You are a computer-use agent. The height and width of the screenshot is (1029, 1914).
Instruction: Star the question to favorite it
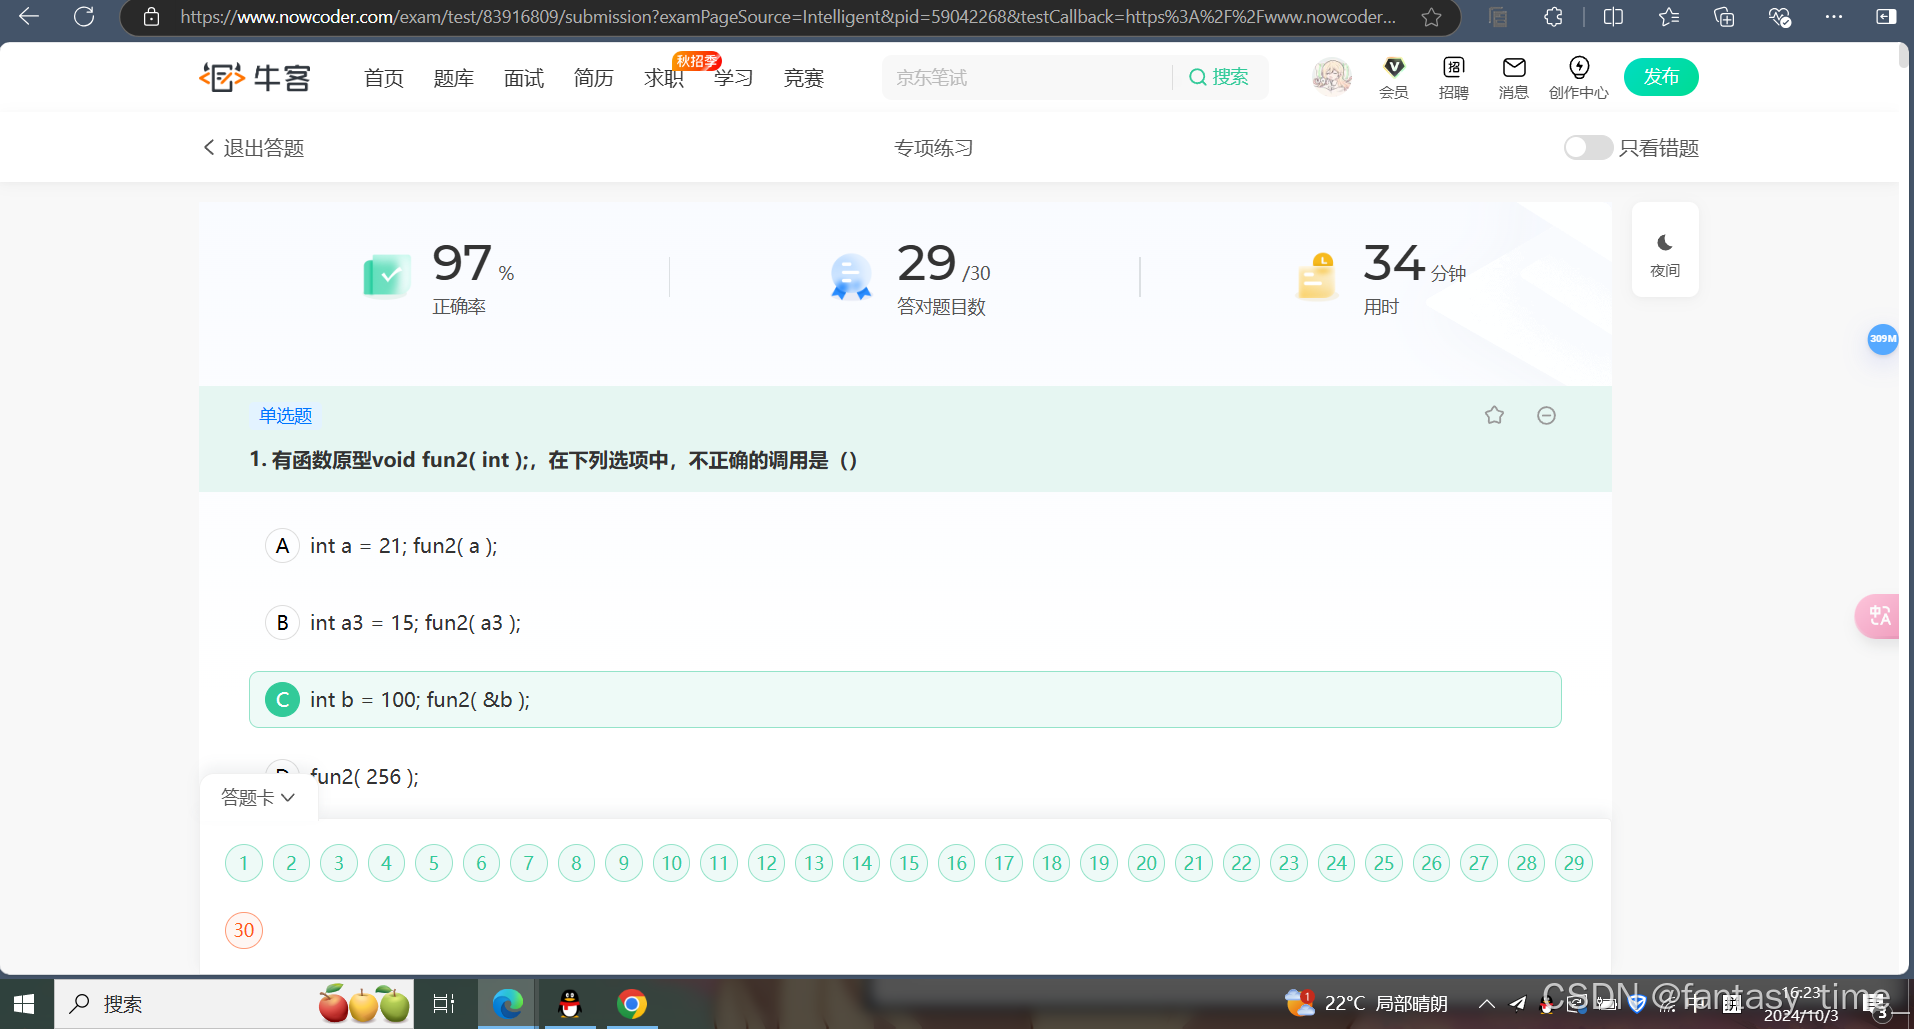click(1494, 414)
